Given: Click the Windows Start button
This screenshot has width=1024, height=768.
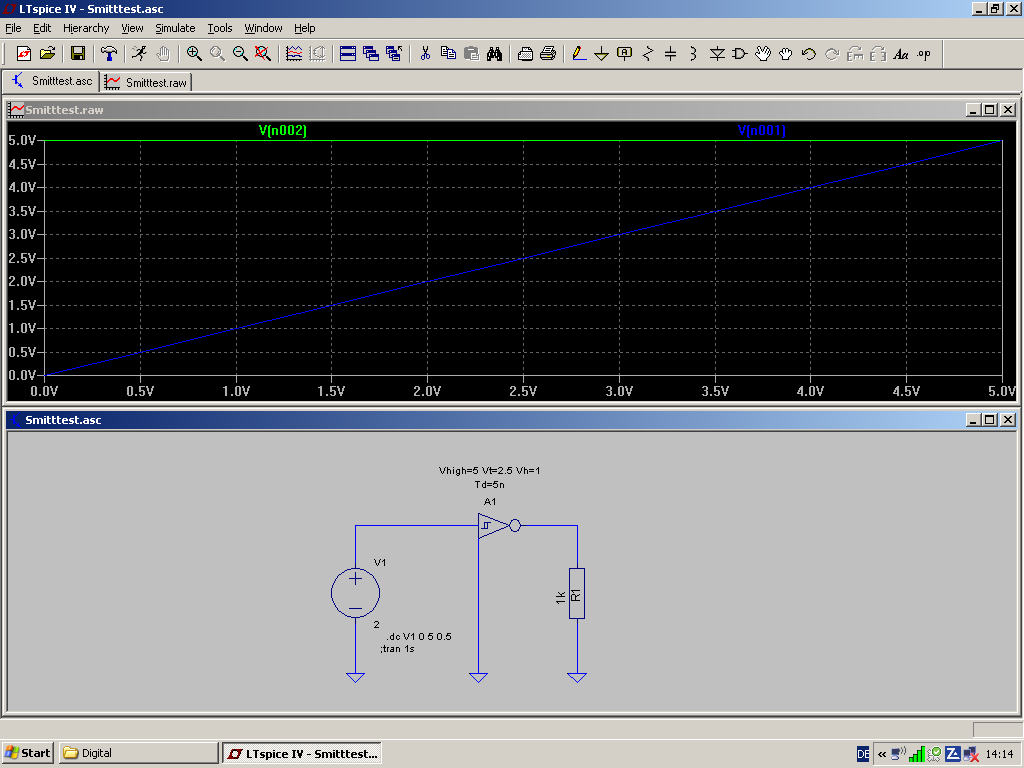Looking at the screenshot, I should pos(28,753).
